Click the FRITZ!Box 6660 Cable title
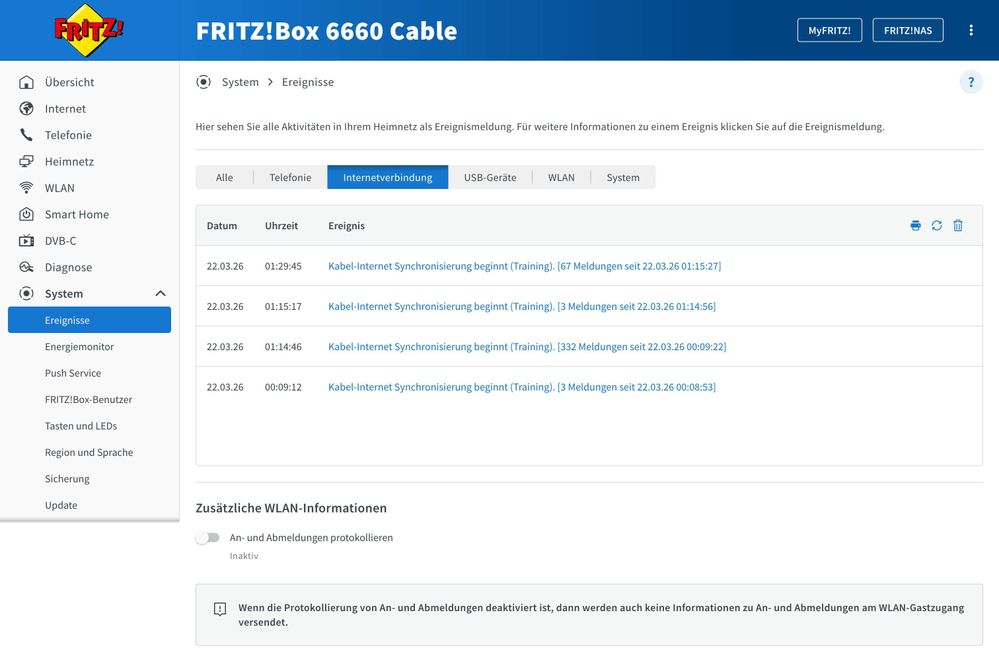 point(326,31)
